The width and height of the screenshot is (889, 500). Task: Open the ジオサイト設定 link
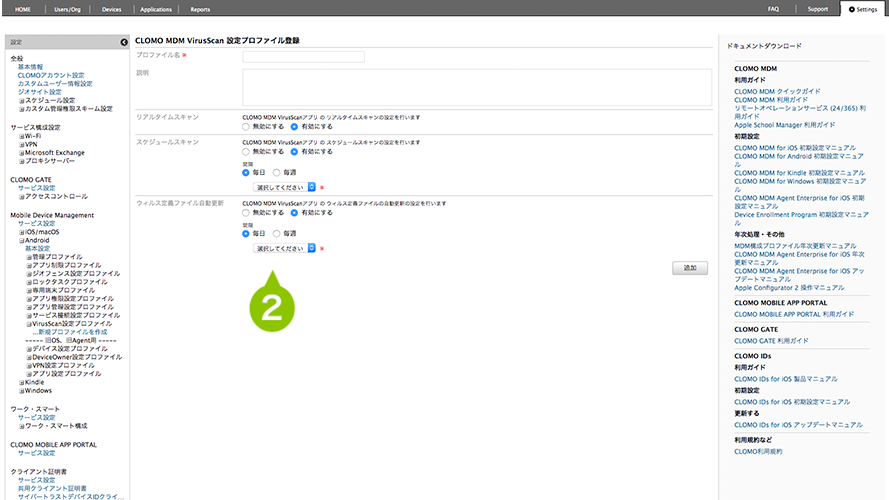pyautogui.click(x=39, y=92)
